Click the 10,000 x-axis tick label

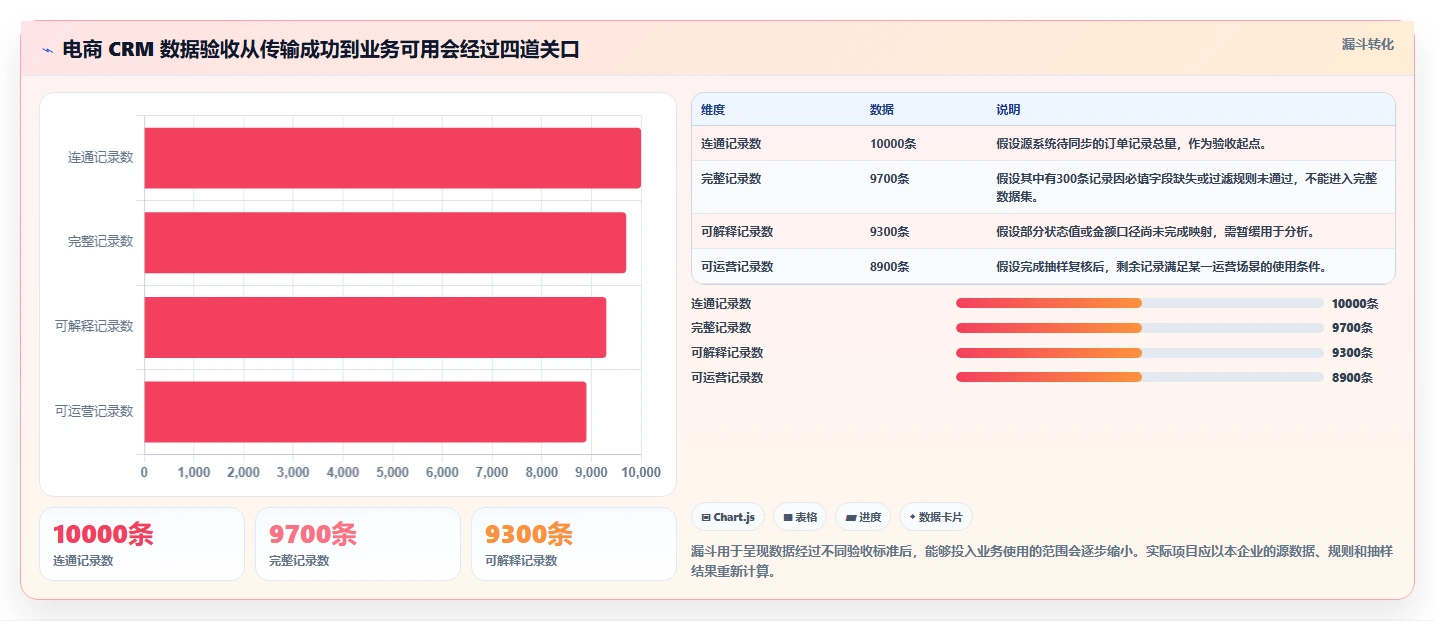pyautogui.click(x=641, y=472)
